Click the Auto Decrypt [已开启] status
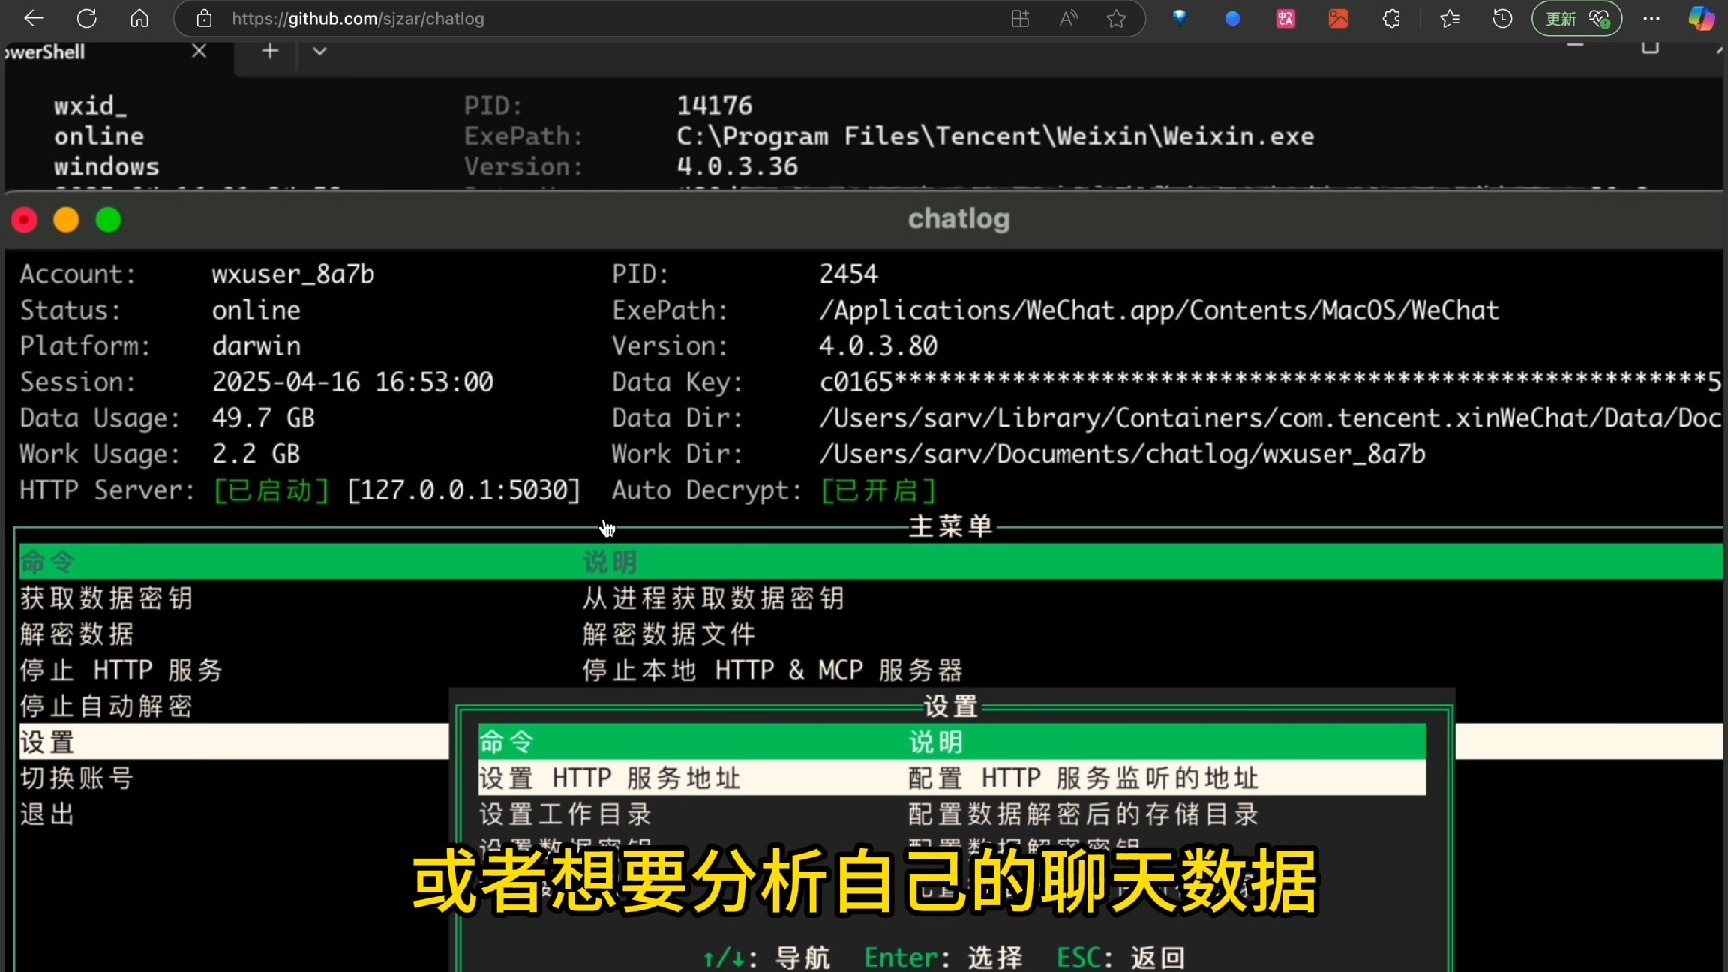Image resolution: width=1728 pixels, height=972 pixels. click(879, 490)
